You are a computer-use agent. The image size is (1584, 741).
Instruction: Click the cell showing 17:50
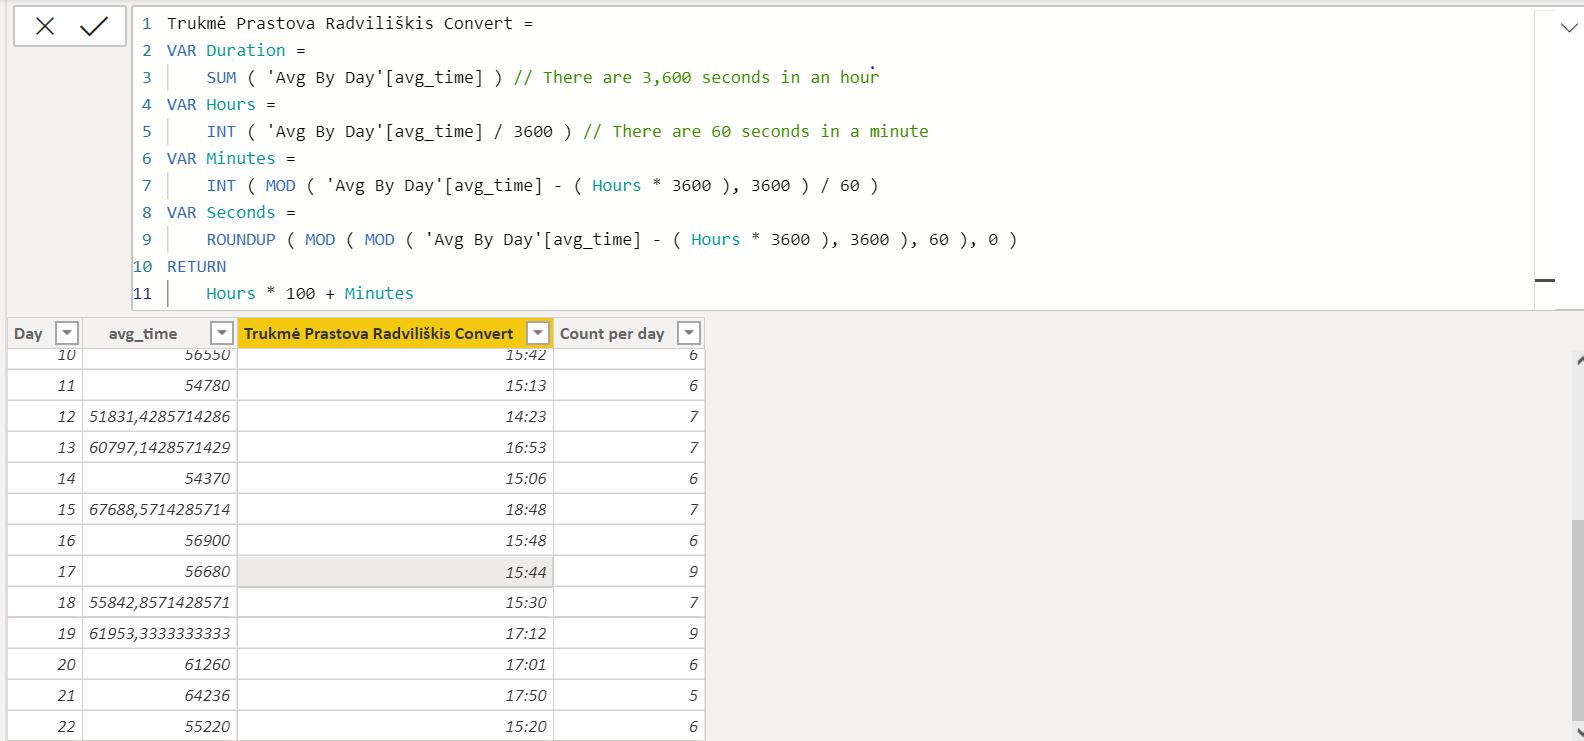coord(395,695)
